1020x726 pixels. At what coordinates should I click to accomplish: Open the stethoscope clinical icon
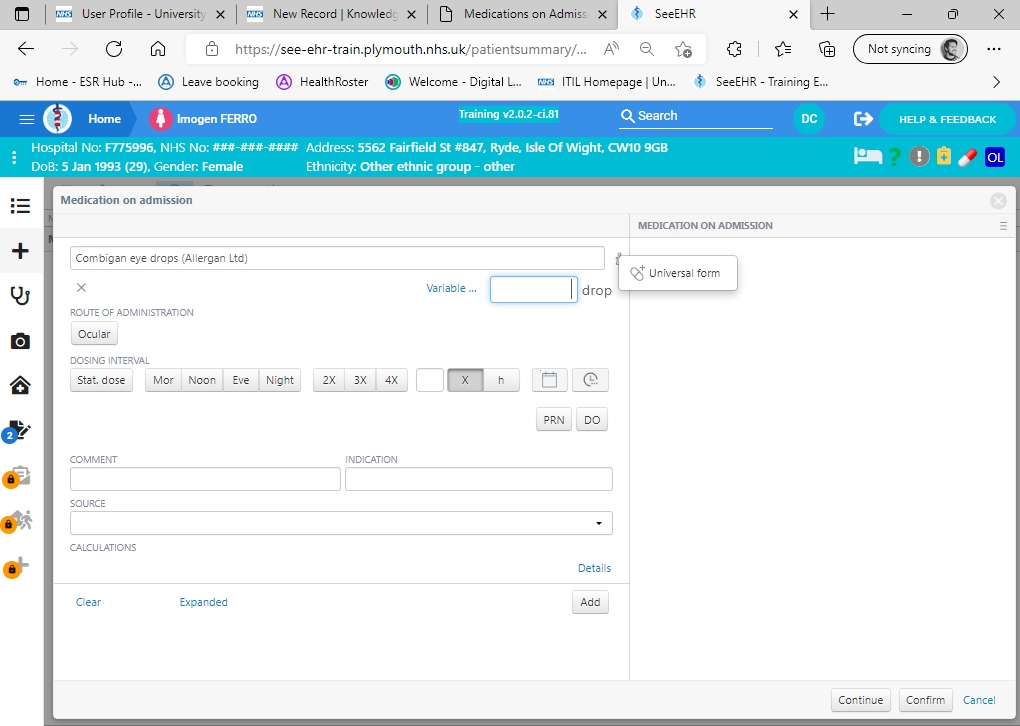(x=20, y=296)
